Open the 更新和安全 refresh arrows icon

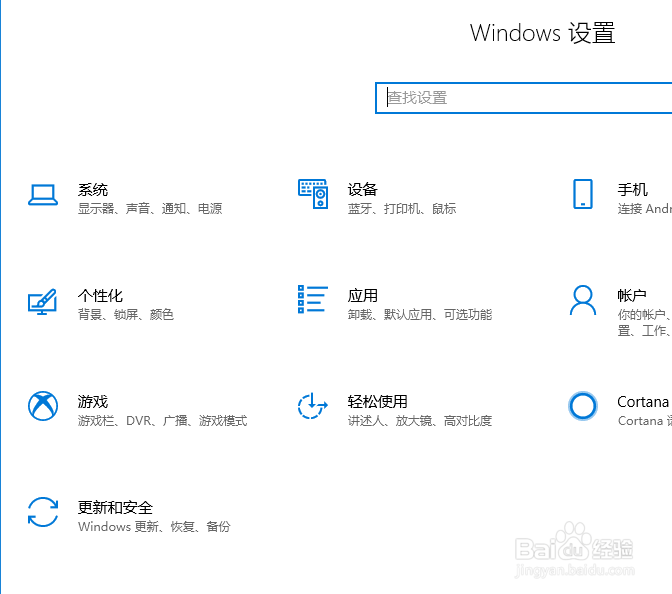(x=43, y=512)
